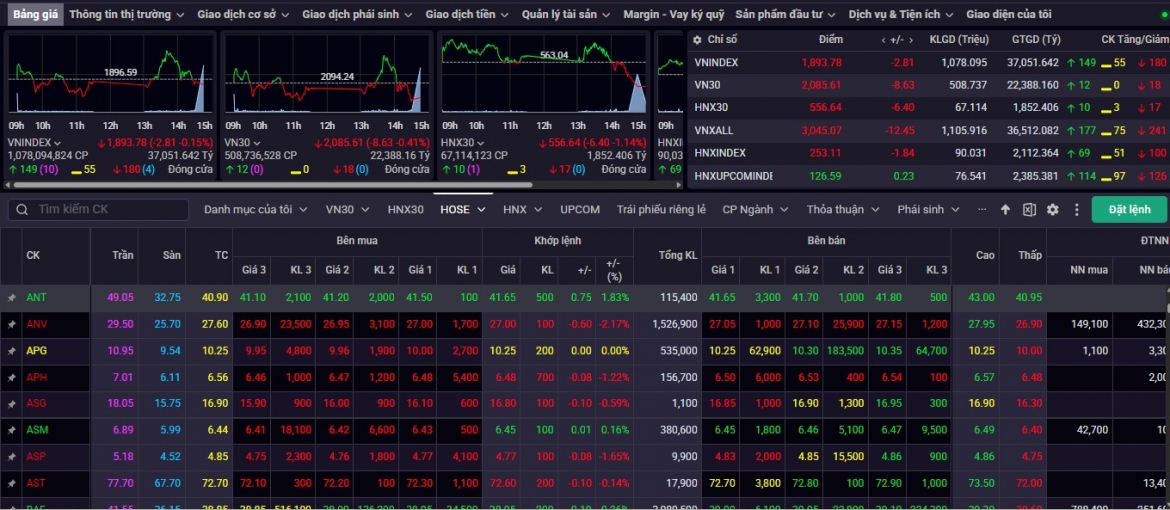Select the Bảng giá tab
The height and width of the screenshot is (510, 1170).
click(36, 14)
